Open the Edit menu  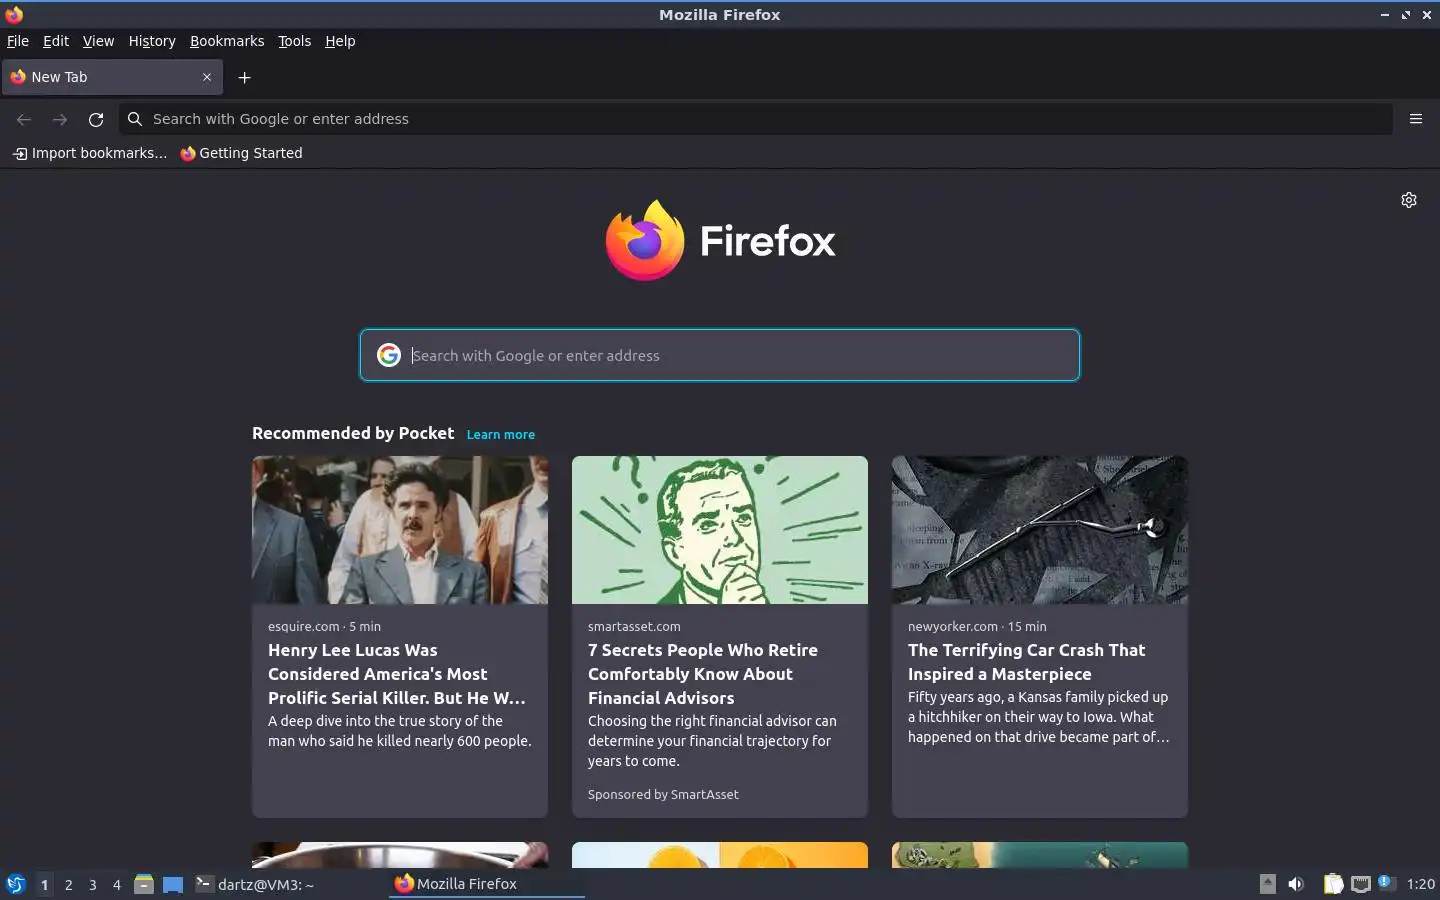pyautogui.click(x=56, y=41)
